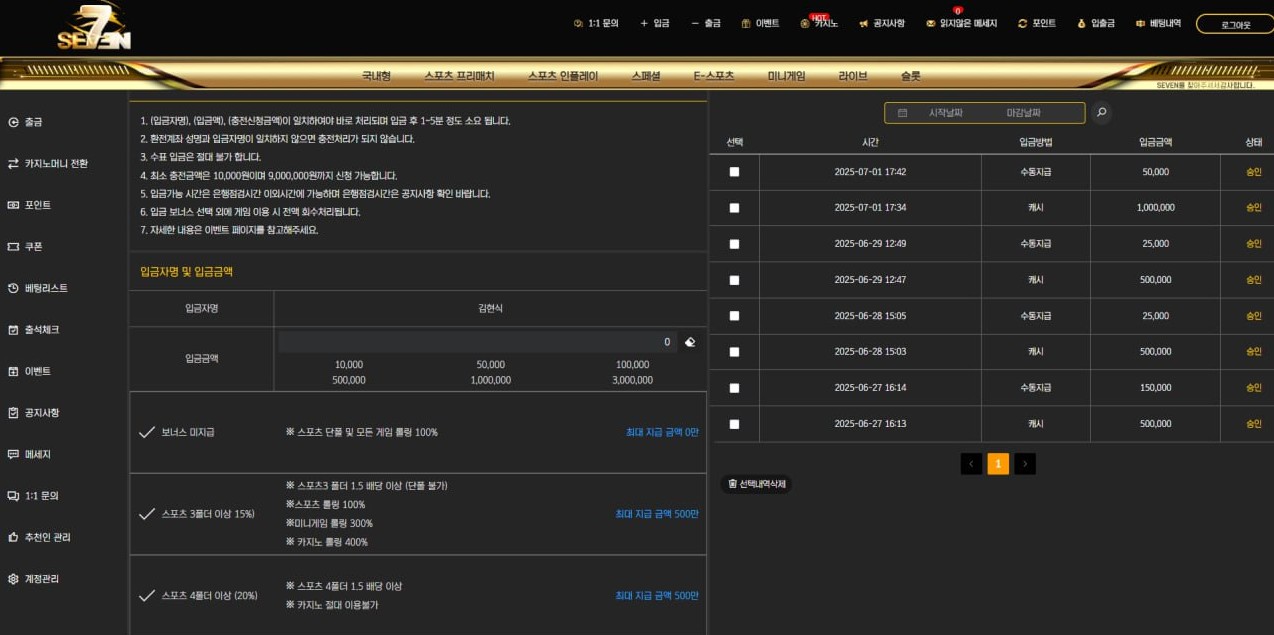Go to next page with right chevron
The height and width of the screenshot is (635, 1274).
coord(1025,464)
